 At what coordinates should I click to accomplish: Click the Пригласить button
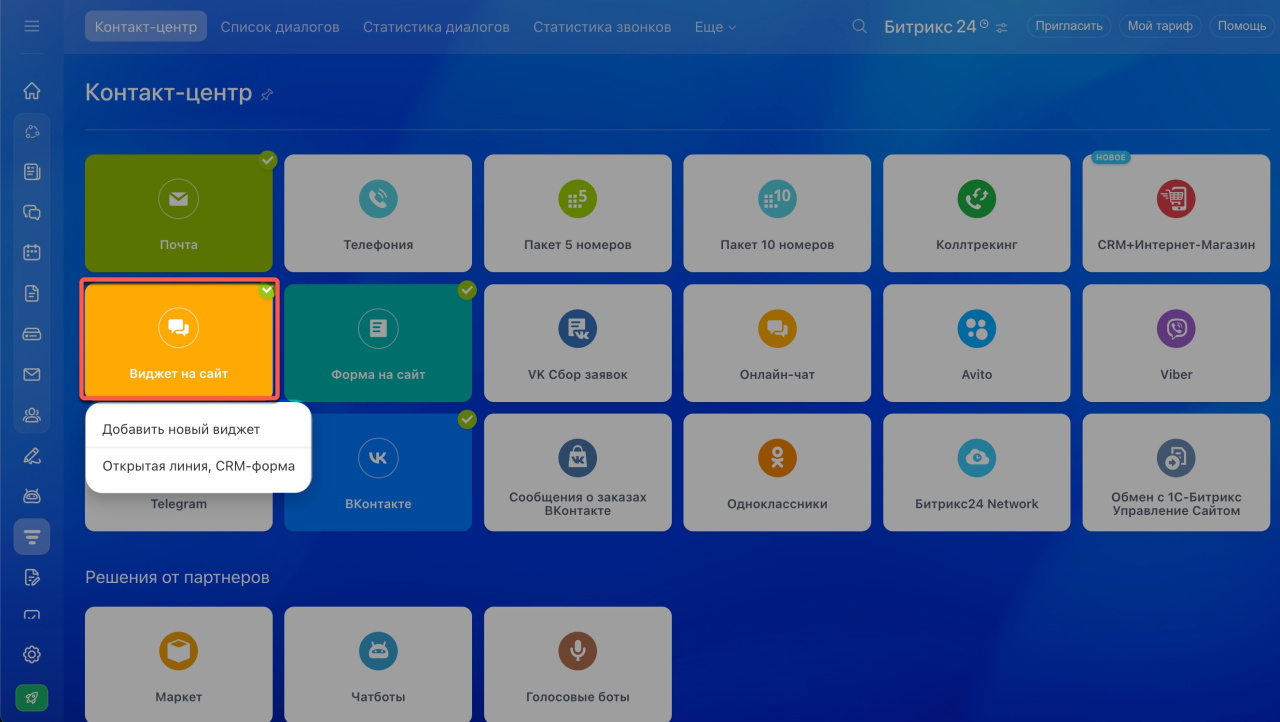click(1069, 26)
